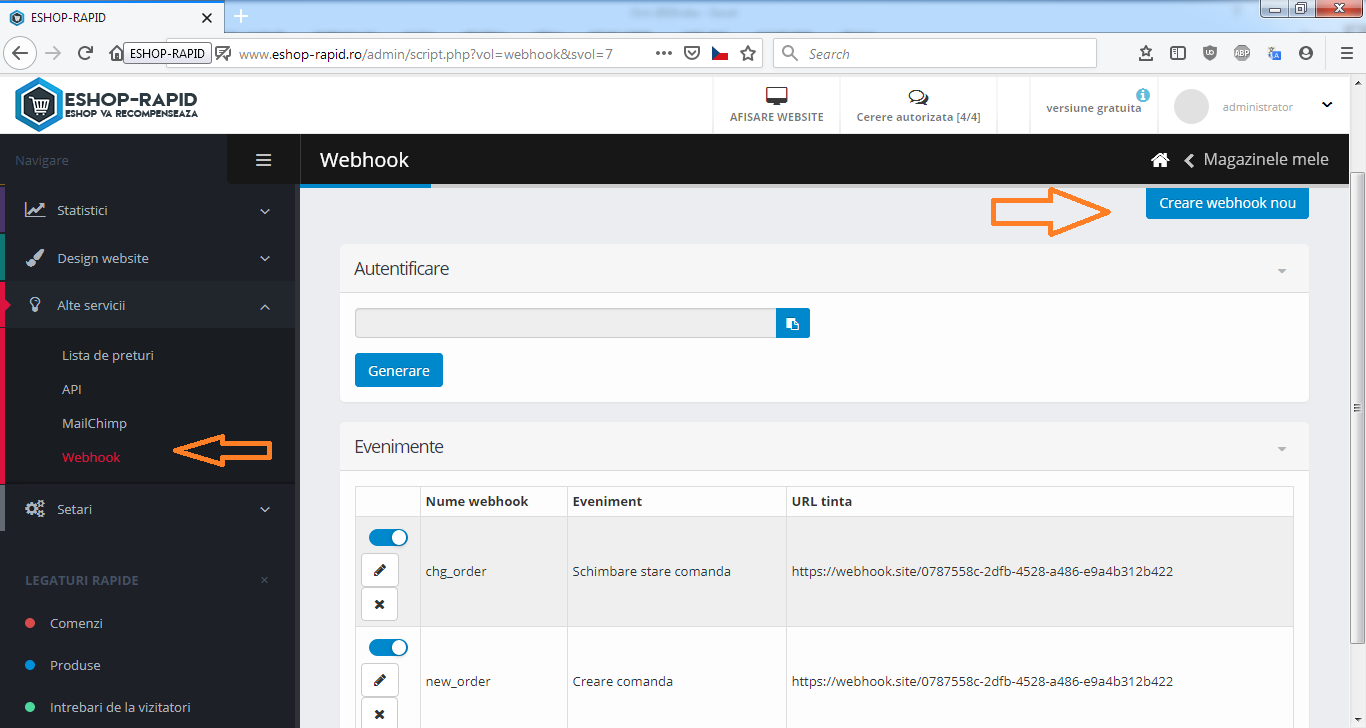Image resolution: width=1366 pixels, height=728 pixels.
Task: Open the Firefox account icon
Action: point(1306,53)
